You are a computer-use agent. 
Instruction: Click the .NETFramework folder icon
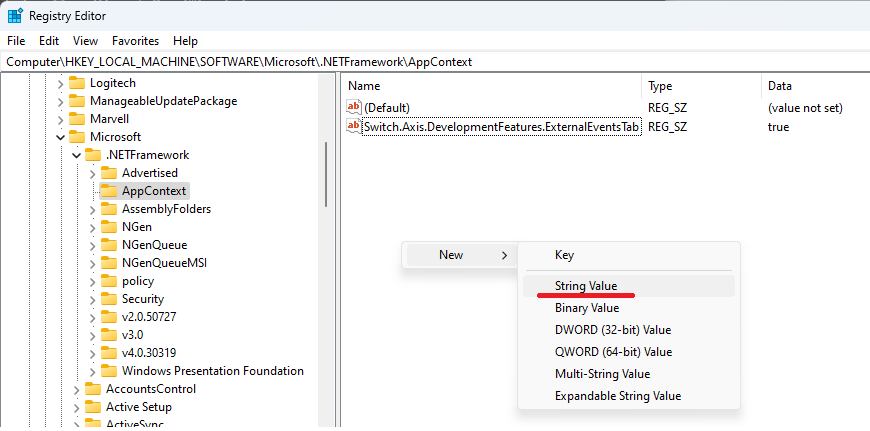(x=93, y=155)
